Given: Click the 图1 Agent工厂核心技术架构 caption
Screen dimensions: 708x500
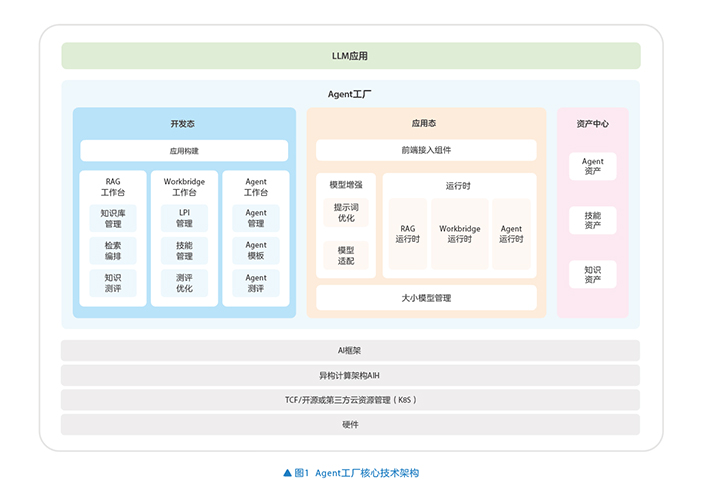Looking at the screenshot, I should coord(357,473).
